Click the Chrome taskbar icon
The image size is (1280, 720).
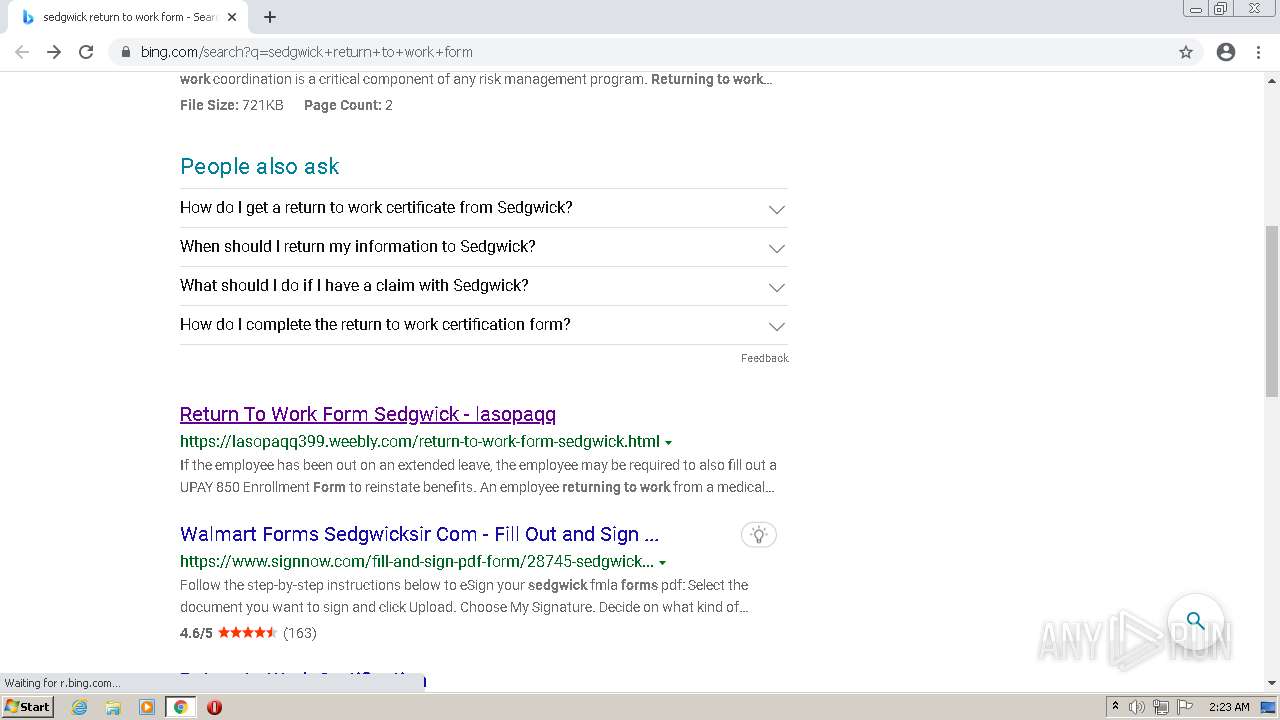coord(180,707)
